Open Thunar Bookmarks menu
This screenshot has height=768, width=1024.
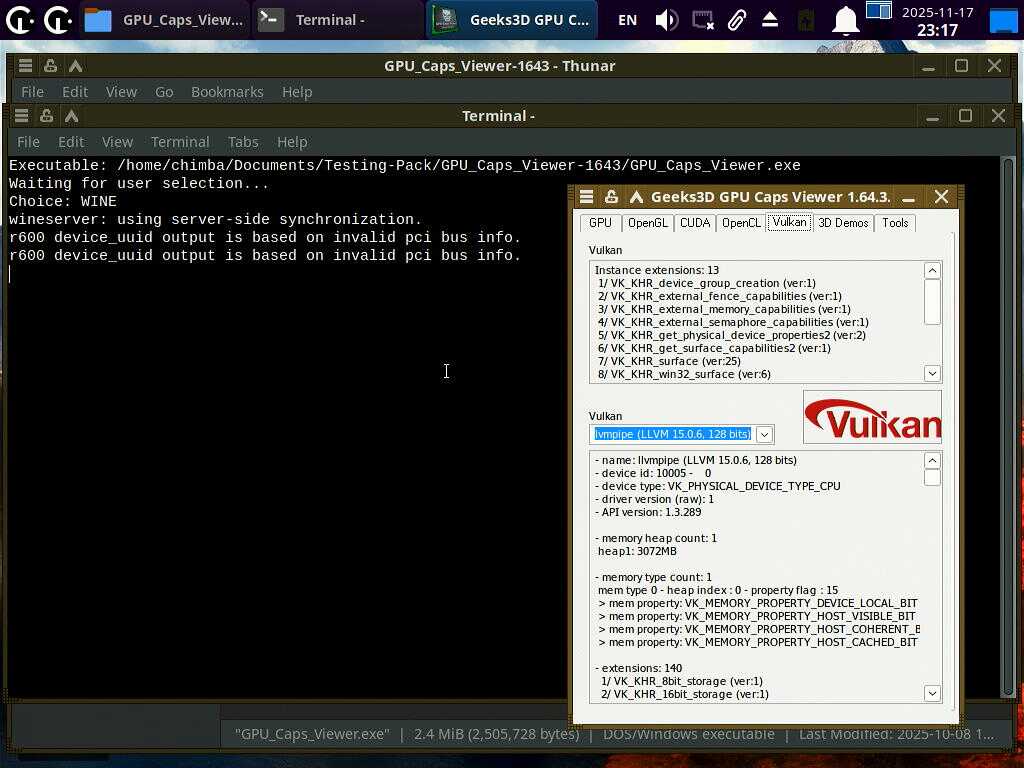[x=227, y=92]
